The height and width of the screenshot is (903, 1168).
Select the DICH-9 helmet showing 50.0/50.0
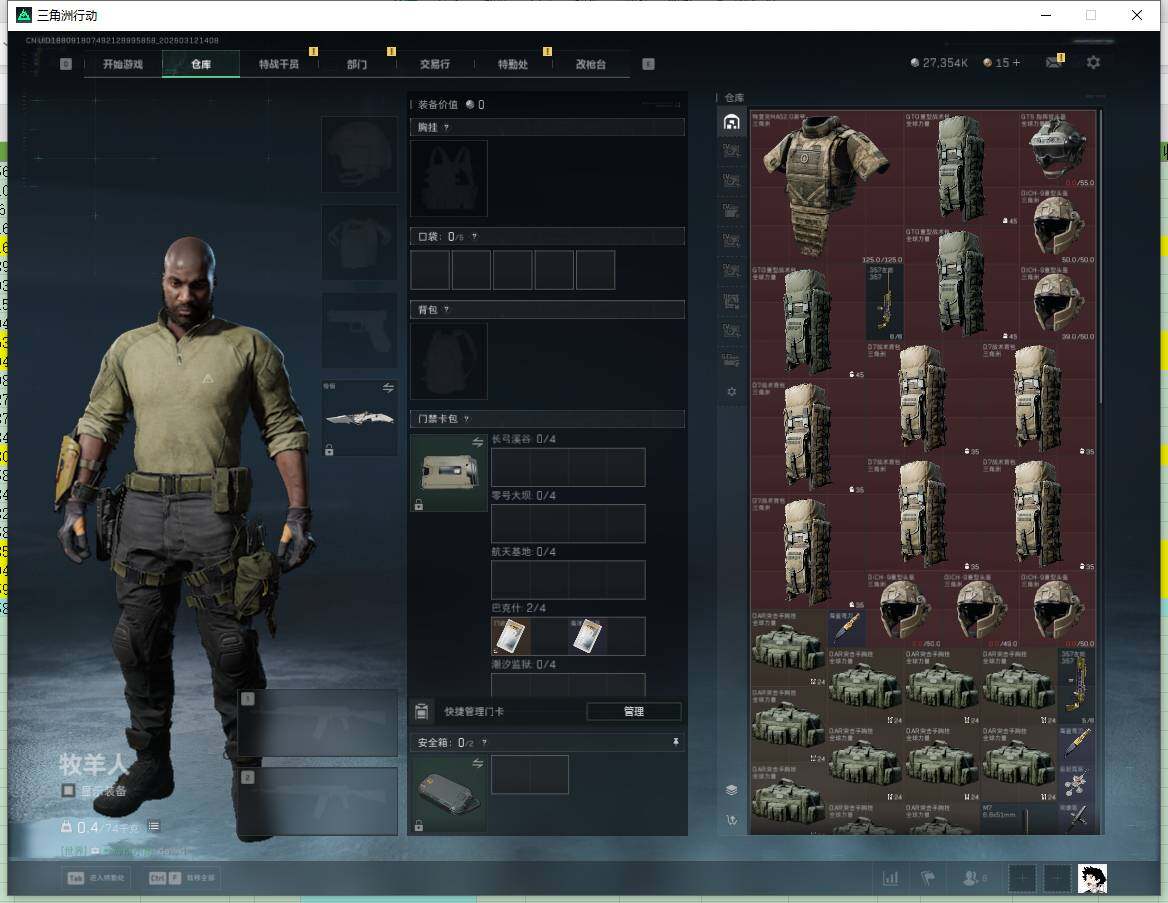(x=1057, y=226)
